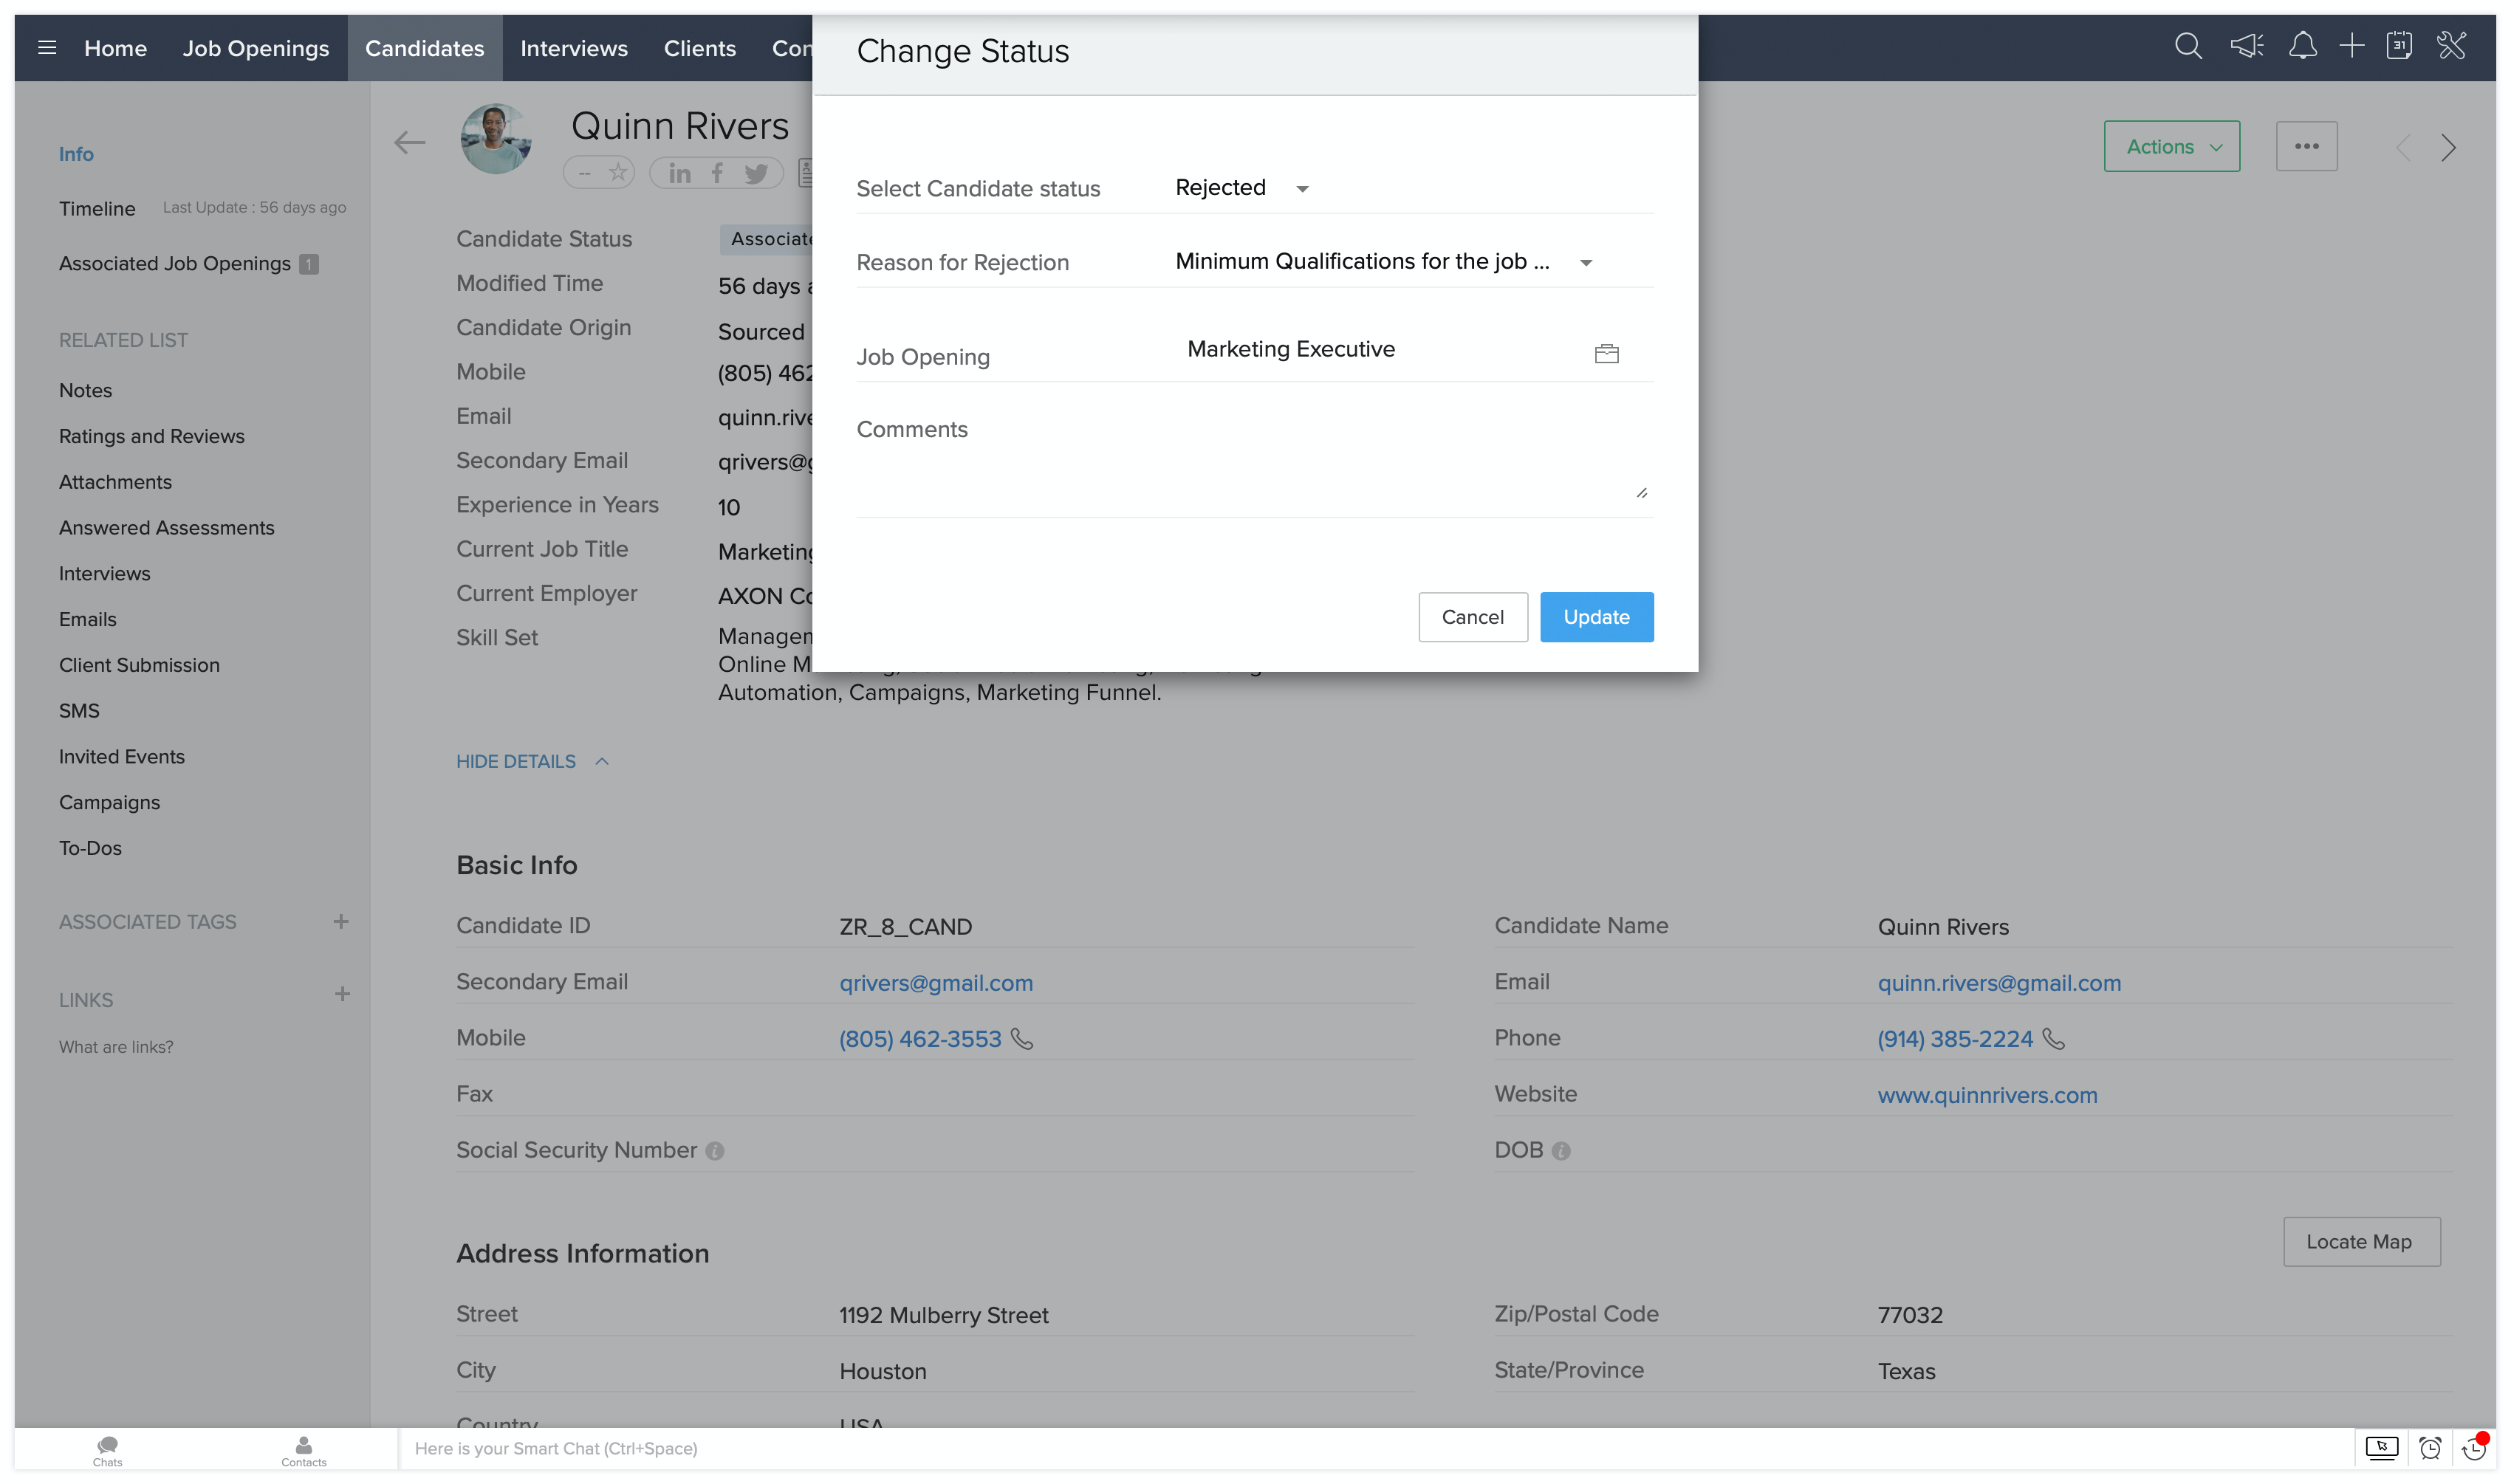Open the setup tools icon
This screenshot has height=1484, width=2511.
[x=2451, y=47]
